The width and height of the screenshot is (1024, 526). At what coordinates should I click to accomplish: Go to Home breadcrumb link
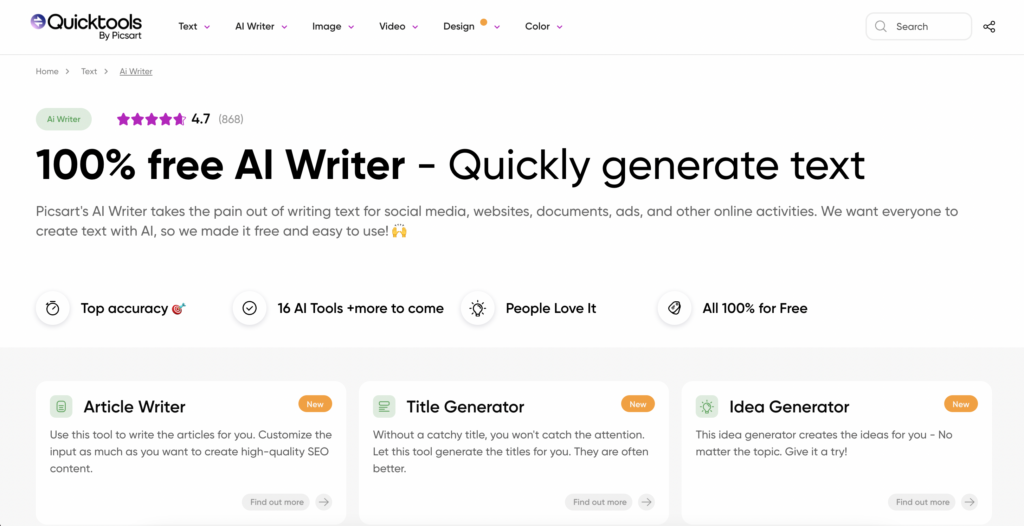click(x=47, y=72)
